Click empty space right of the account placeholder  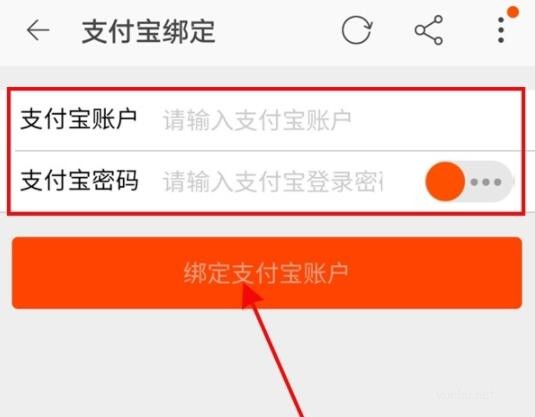click(x=435, y=120)
